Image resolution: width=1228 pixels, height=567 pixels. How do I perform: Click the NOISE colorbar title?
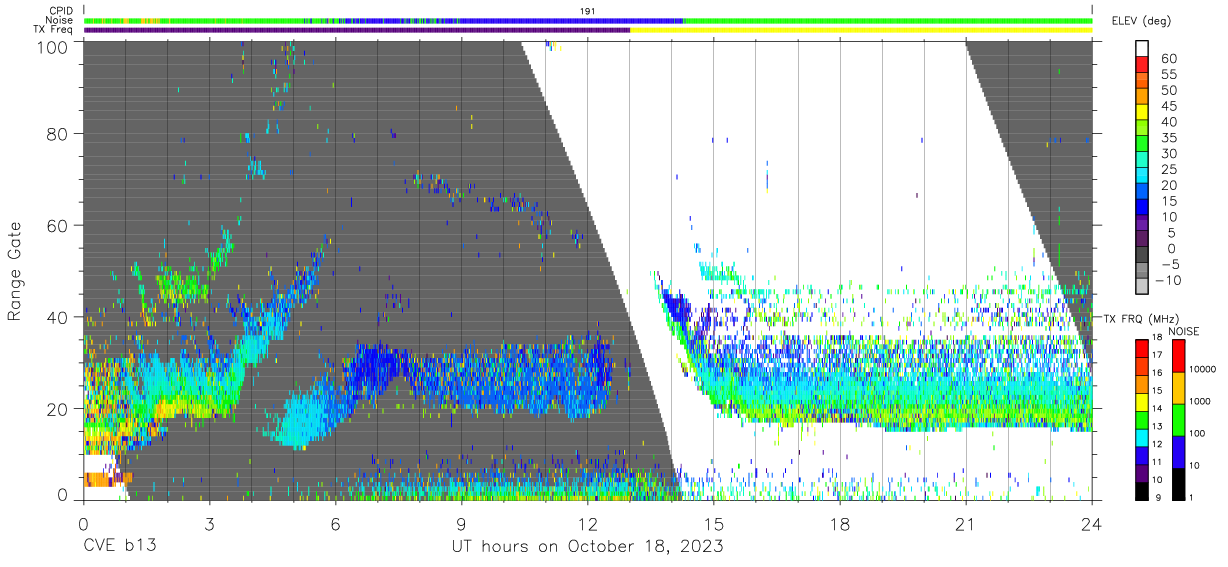pyautogui.click(x=1186, y=331)
